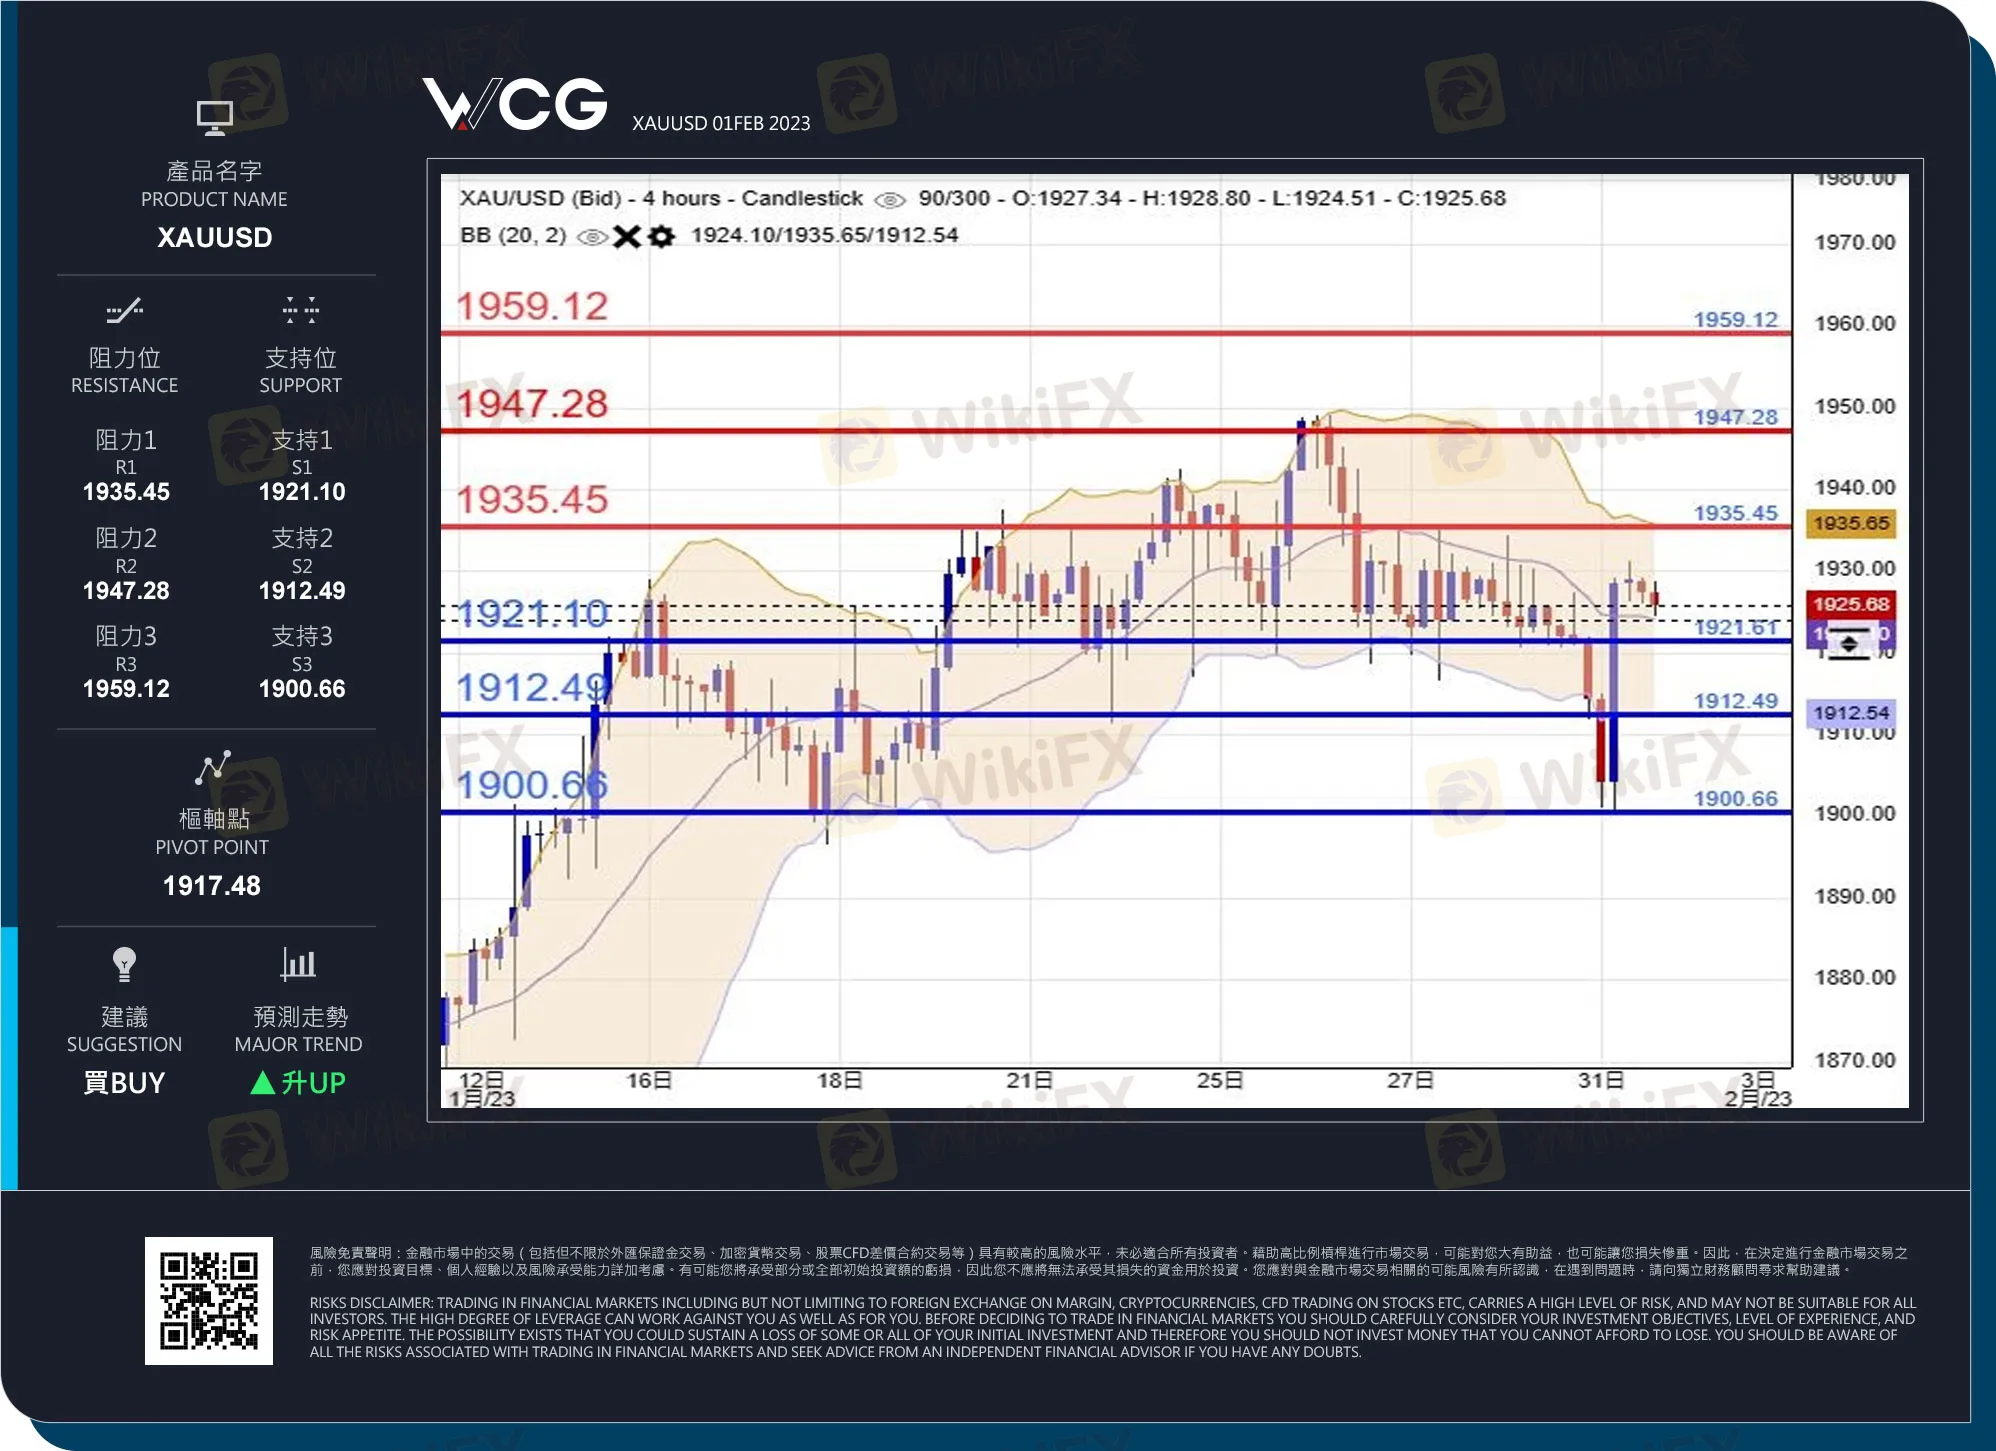
Task: Click the support crosshair icon in sidebar
Action: coord(299,311)
